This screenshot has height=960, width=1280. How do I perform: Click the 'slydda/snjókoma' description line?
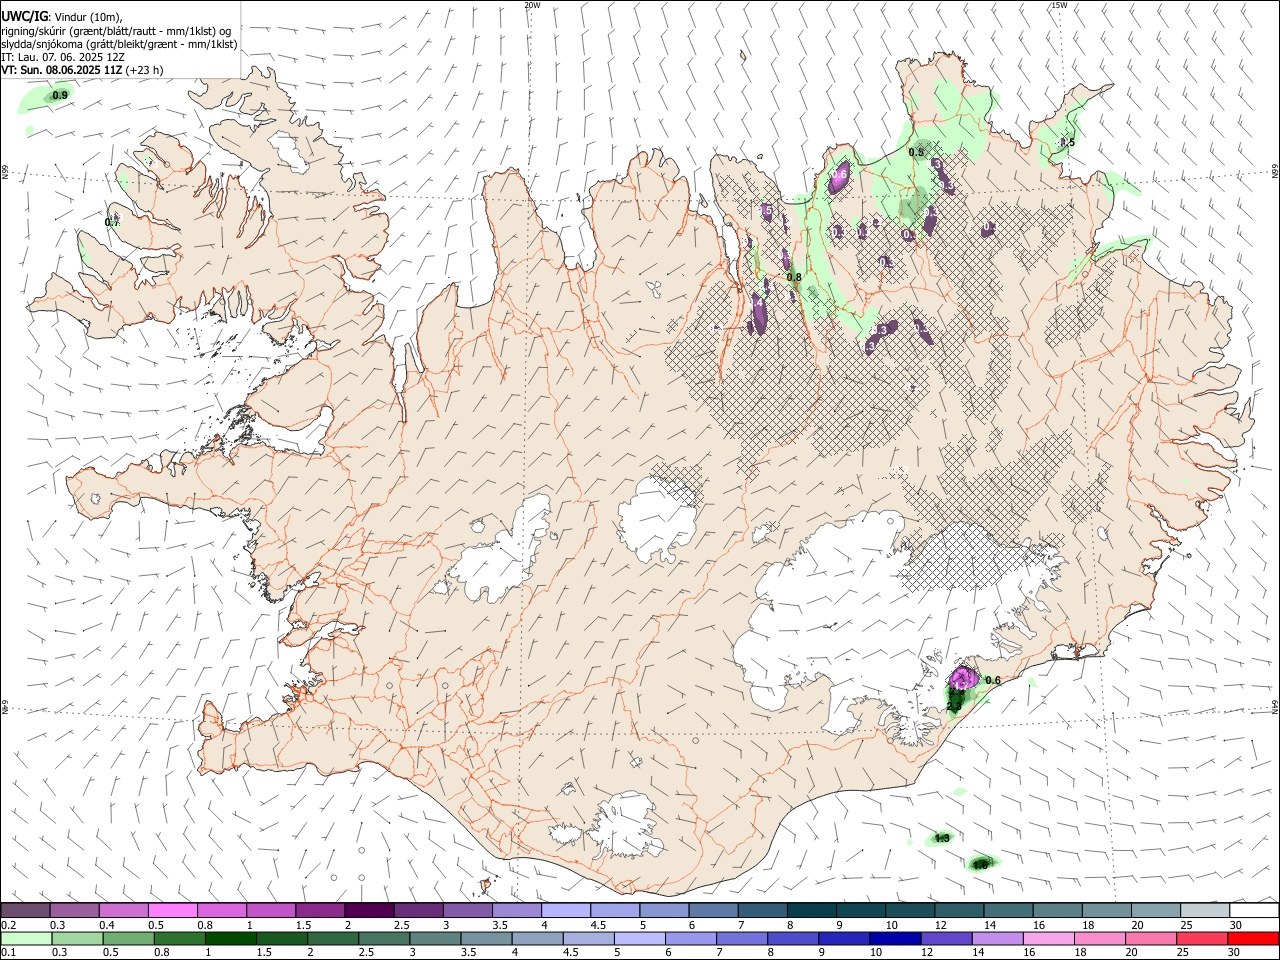click(119, 44)
